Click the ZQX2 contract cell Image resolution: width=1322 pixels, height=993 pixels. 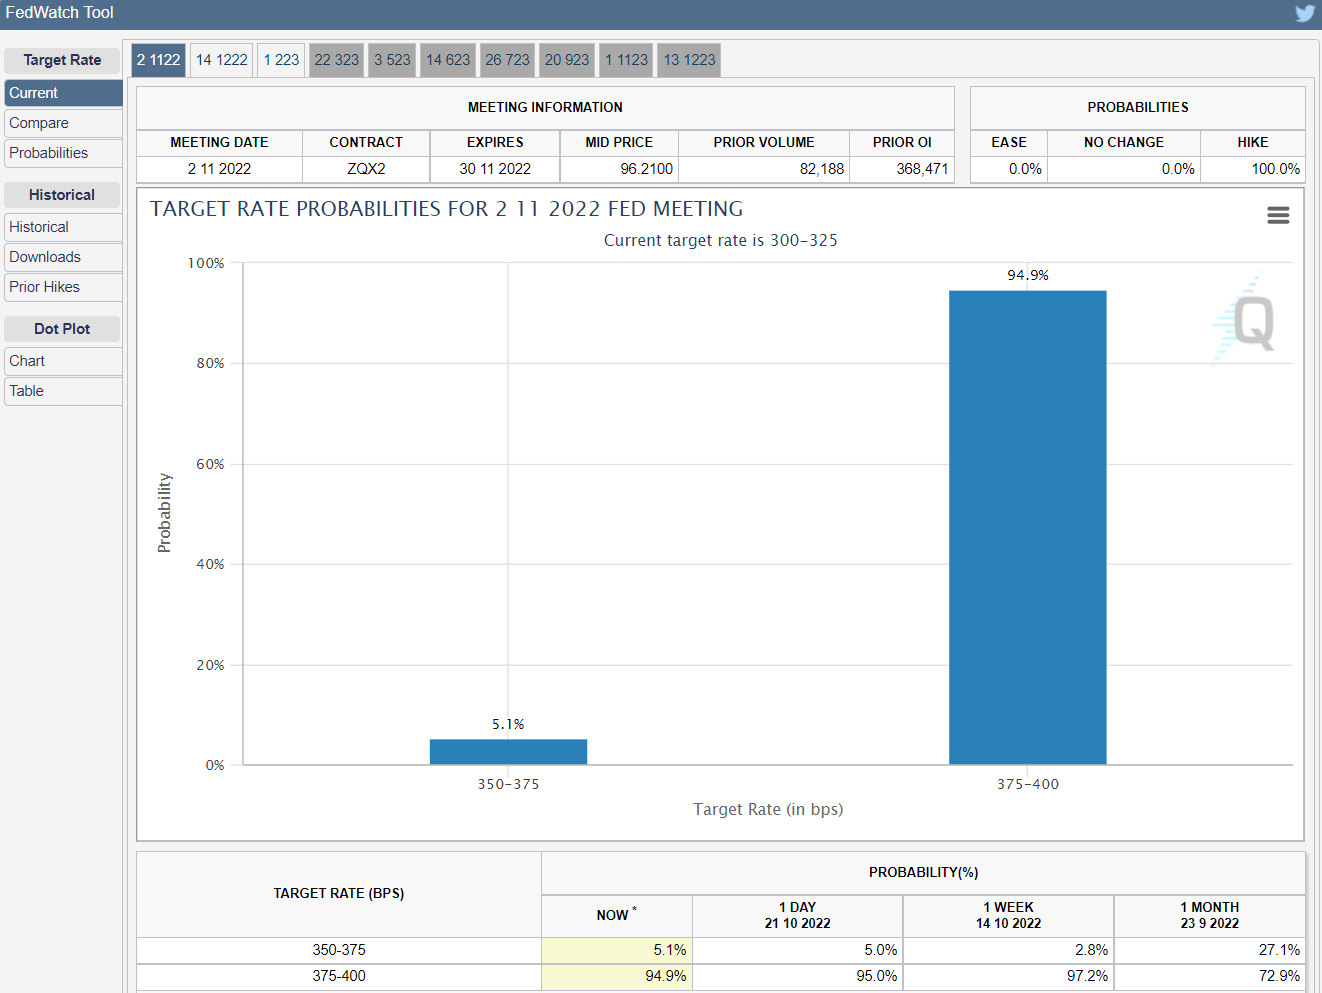366,169
